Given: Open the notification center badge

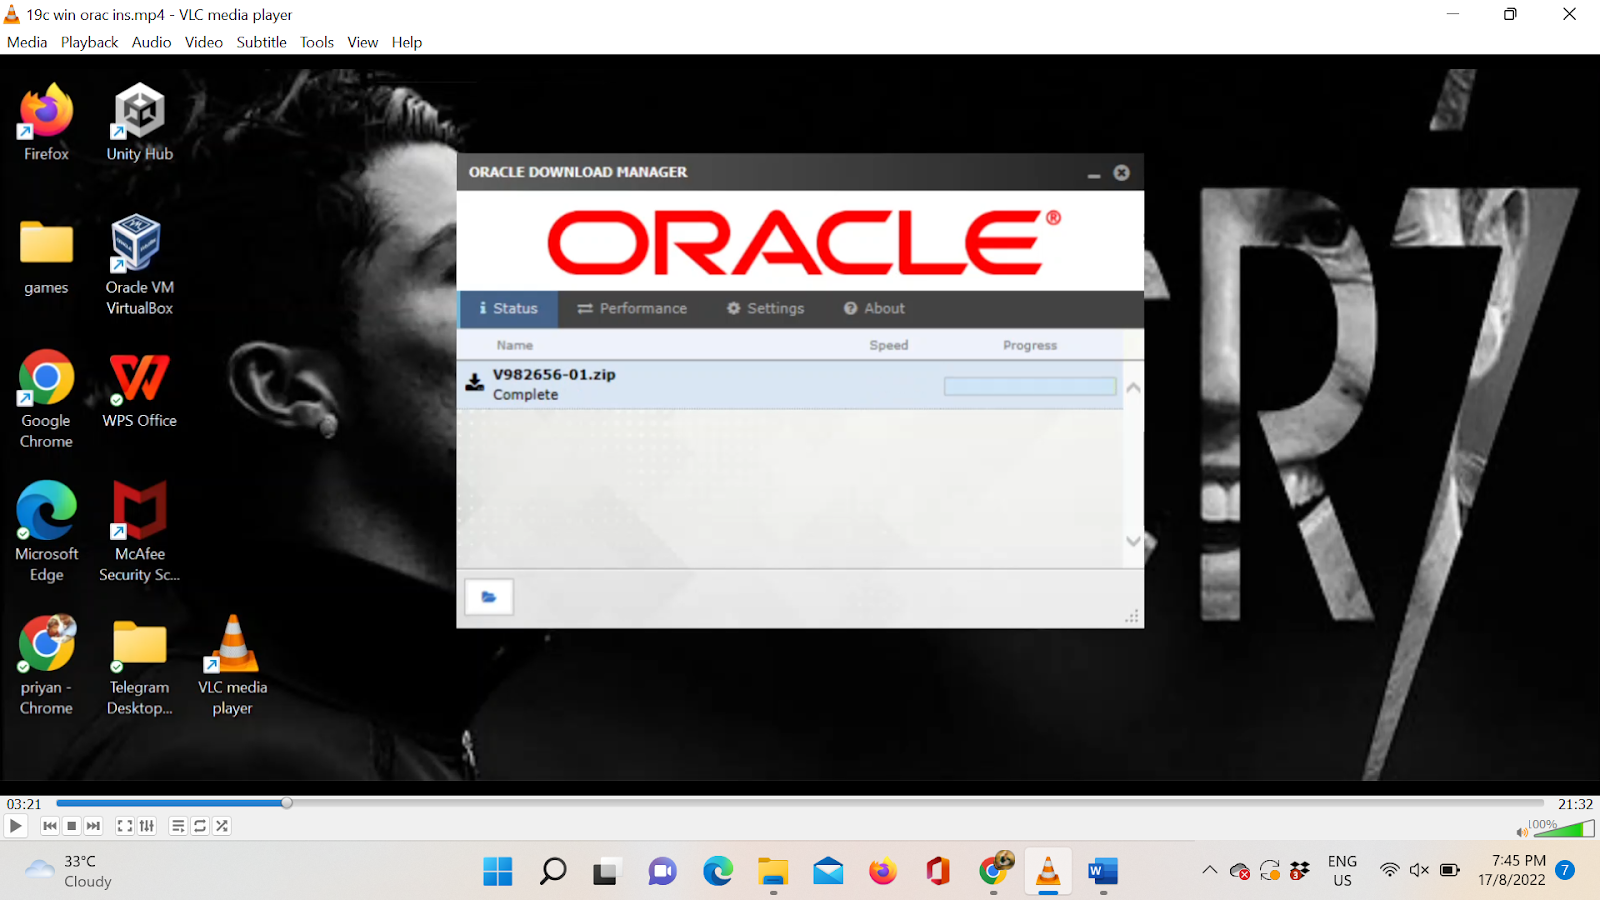Looking at the screenshot, I should (1566, 870).
